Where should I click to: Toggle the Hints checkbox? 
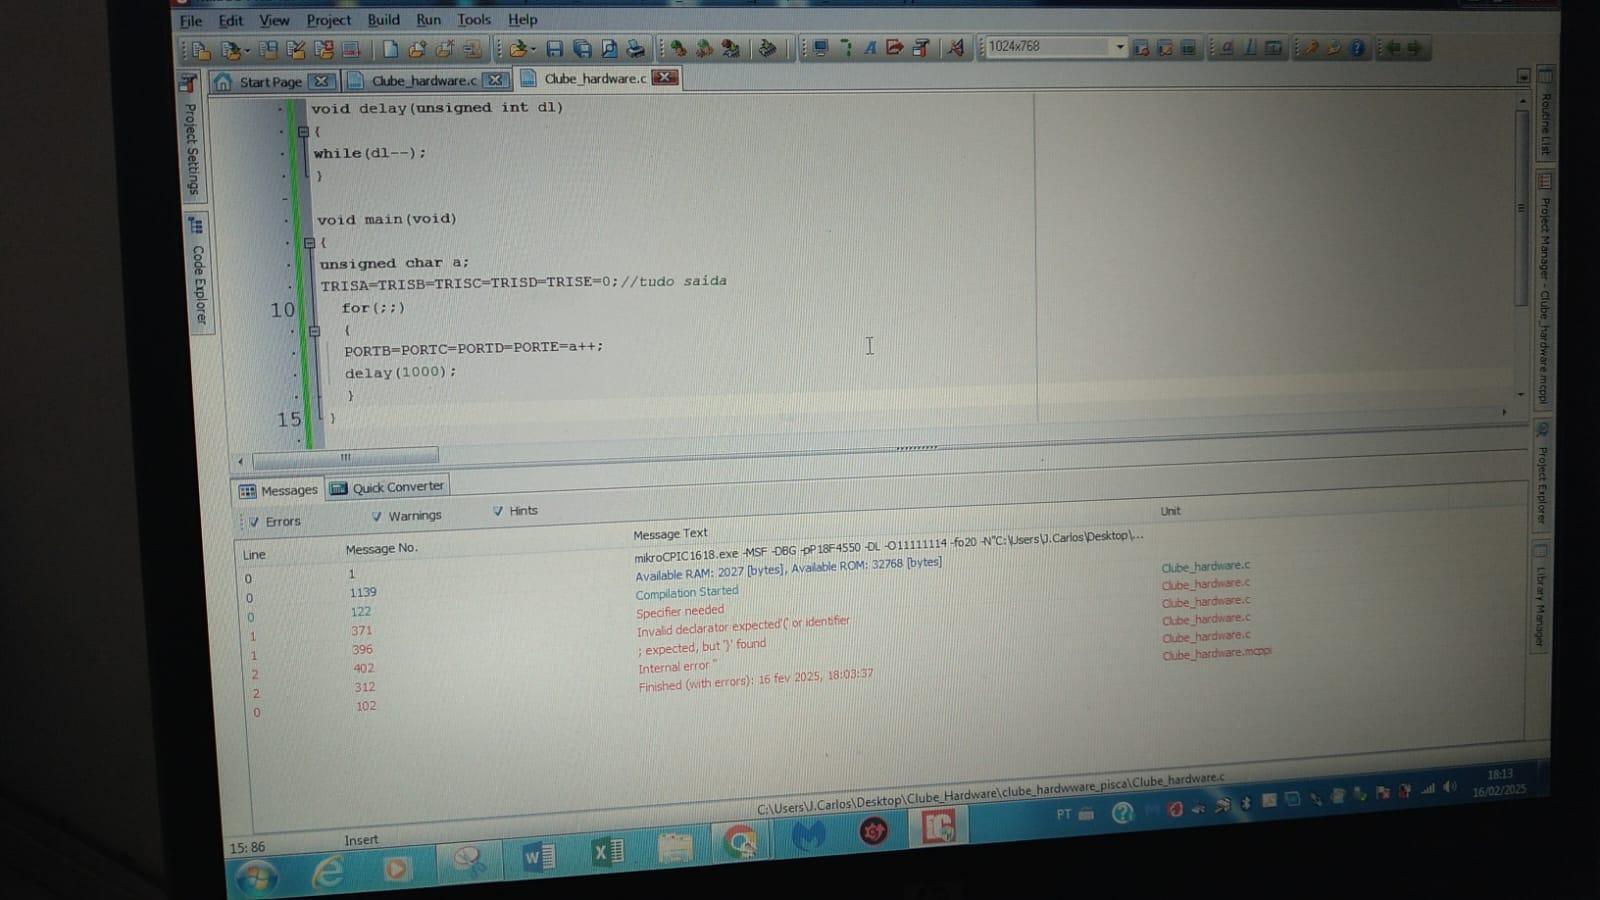pyautogui.click(x=497, y=511)
